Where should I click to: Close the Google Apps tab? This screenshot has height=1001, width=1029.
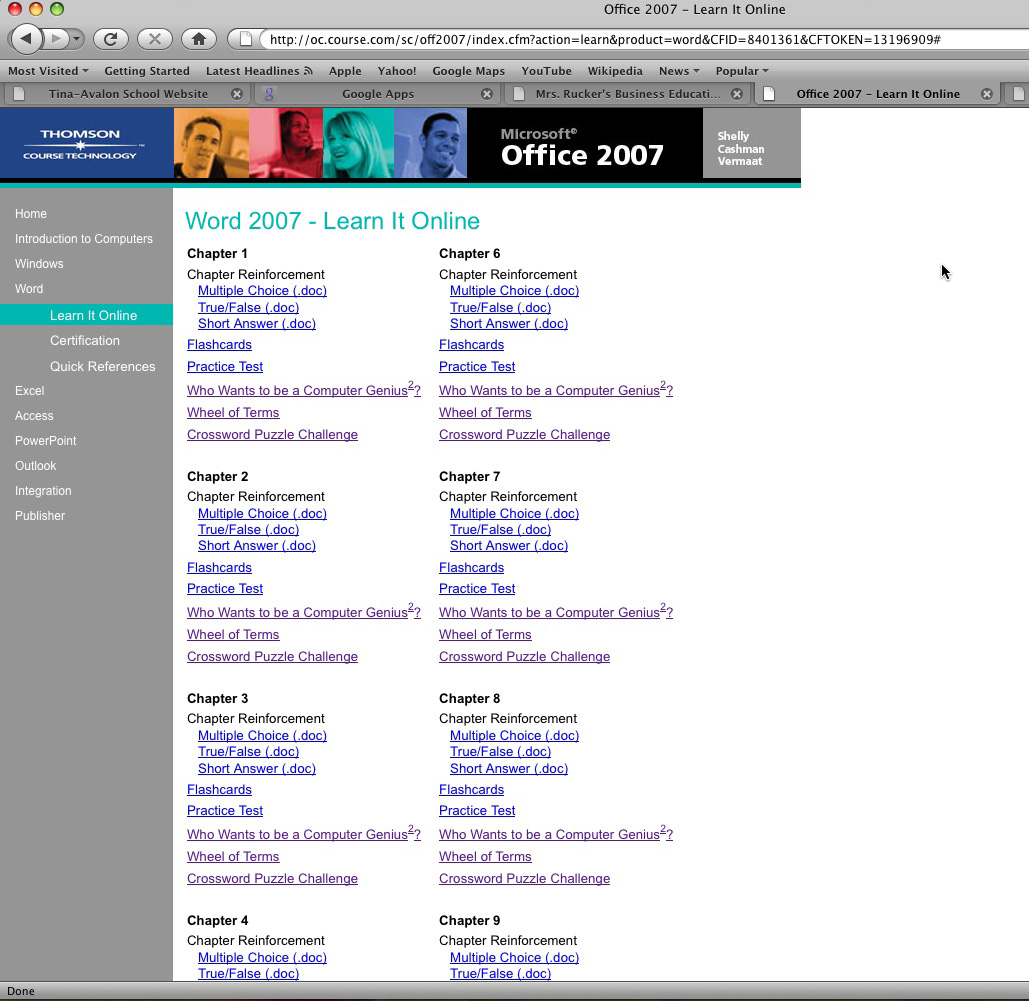pos(487,94)
